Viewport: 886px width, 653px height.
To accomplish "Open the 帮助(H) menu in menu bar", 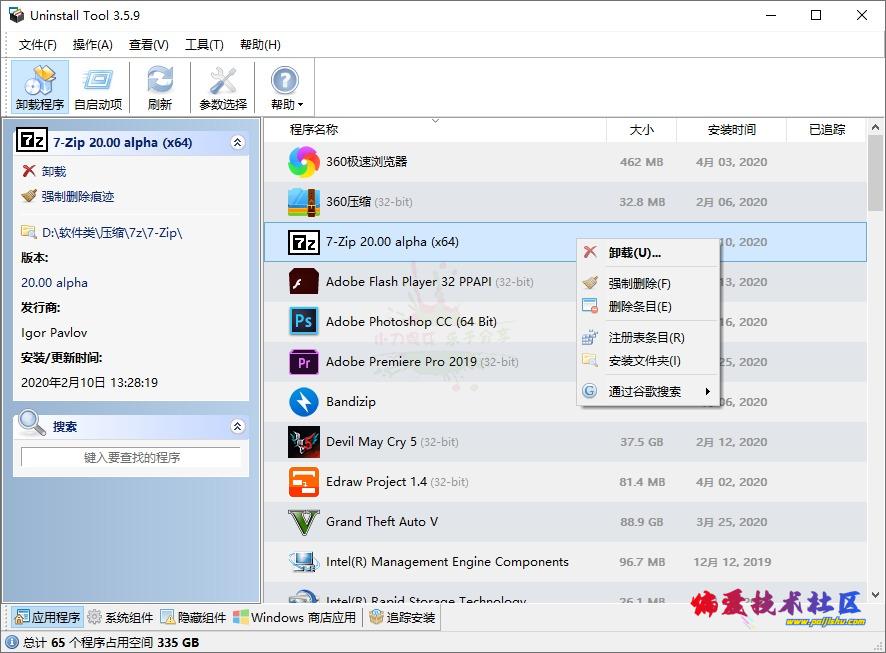I will click(x=260, y=45).
